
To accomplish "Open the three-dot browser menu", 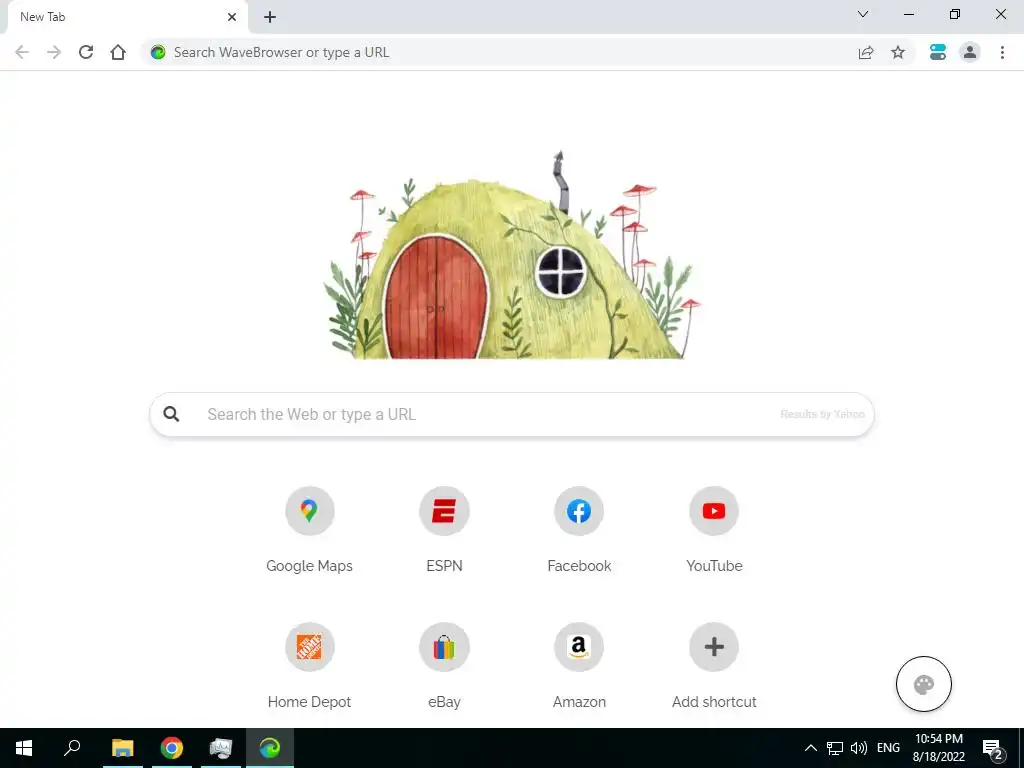I will (x=1002, y=52).
